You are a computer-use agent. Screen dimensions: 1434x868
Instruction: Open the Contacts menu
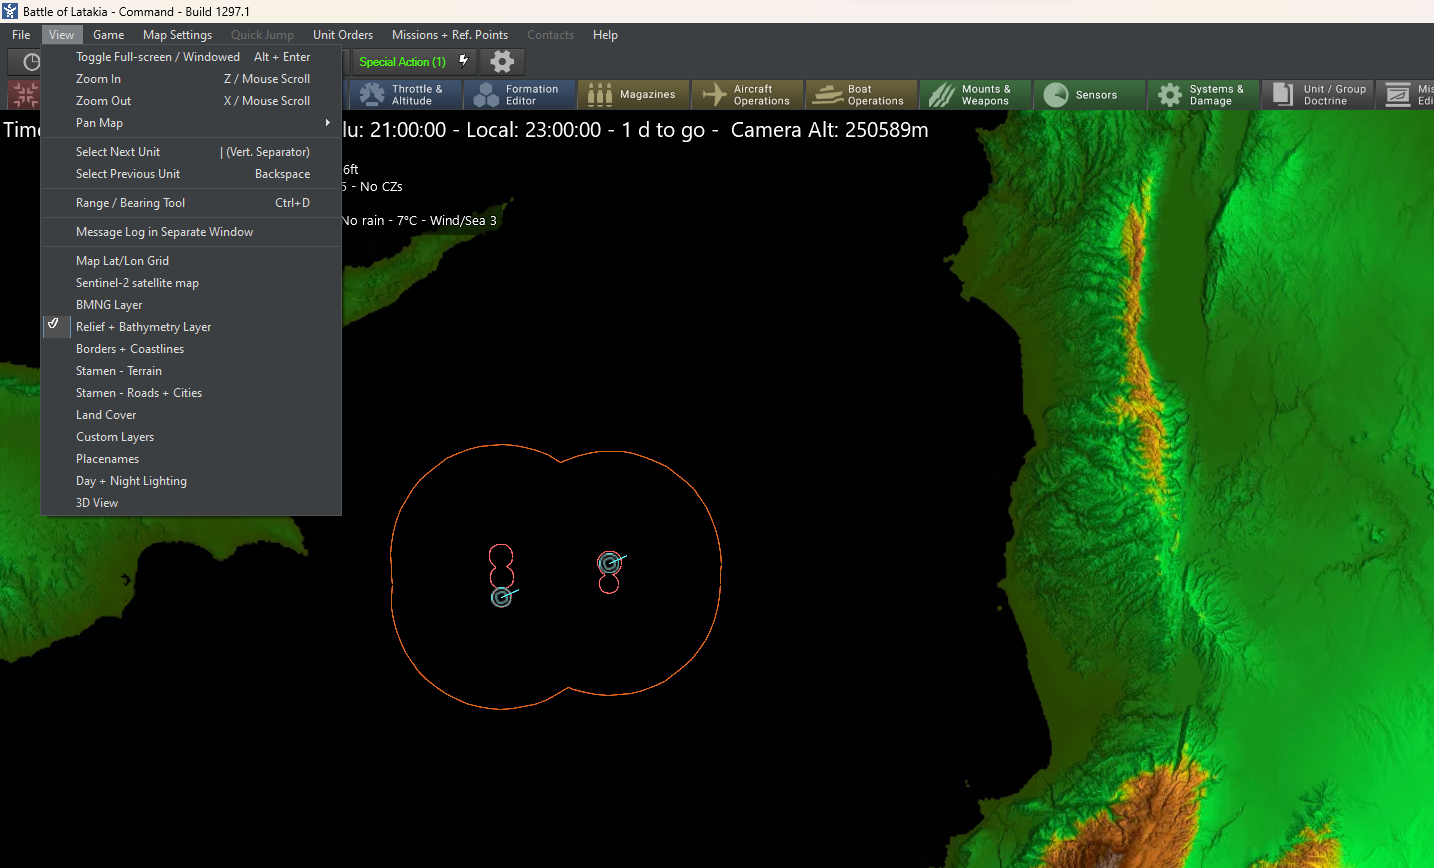551,35
